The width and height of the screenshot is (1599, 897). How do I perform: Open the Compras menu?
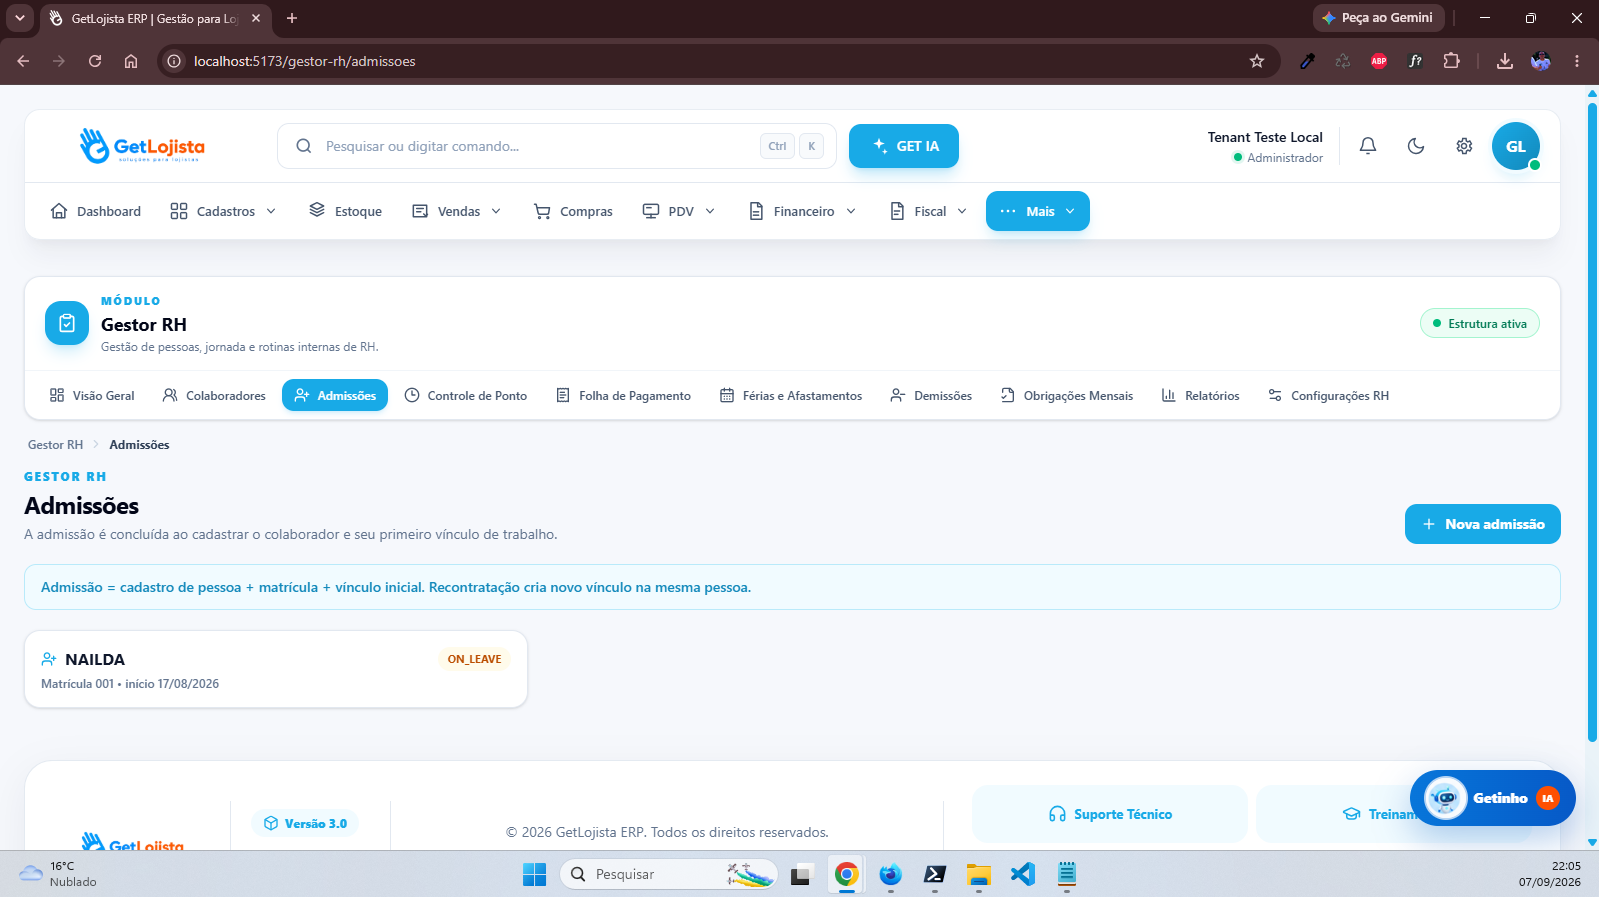coord(574,211)
